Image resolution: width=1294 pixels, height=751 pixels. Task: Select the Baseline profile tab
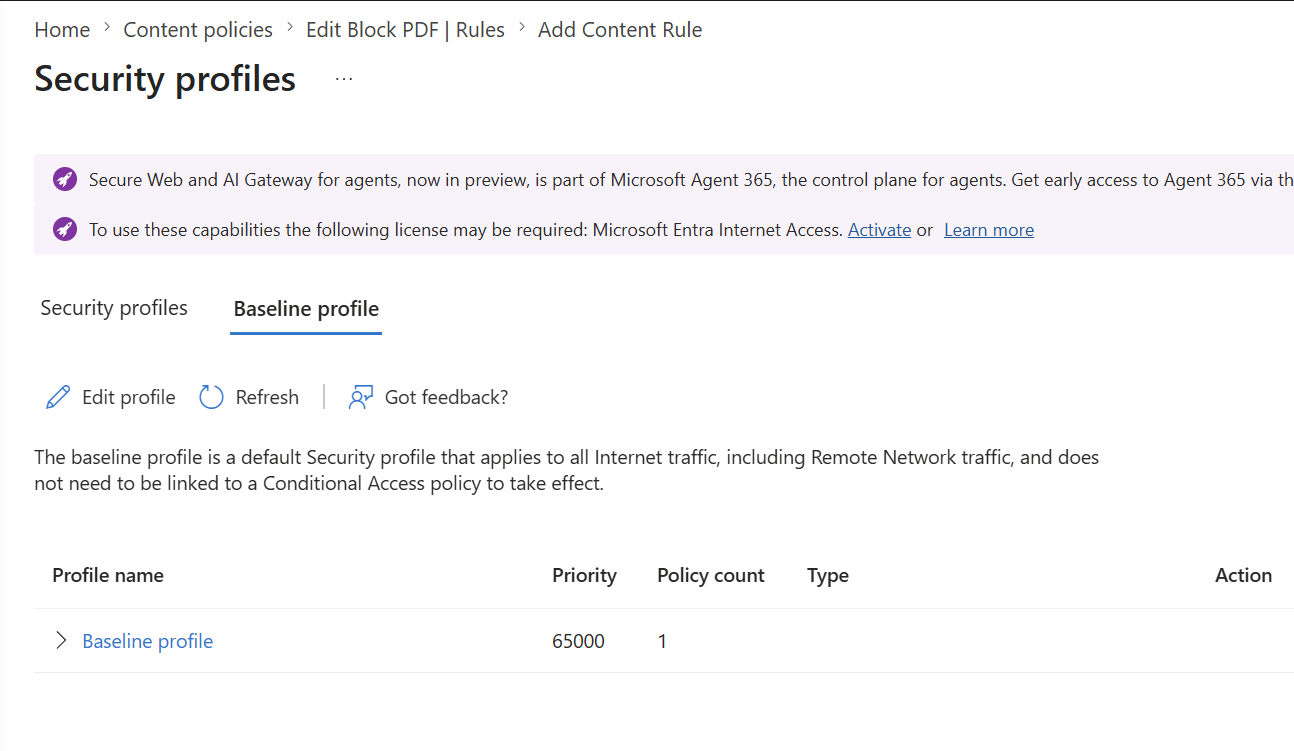tap(306, 309)
